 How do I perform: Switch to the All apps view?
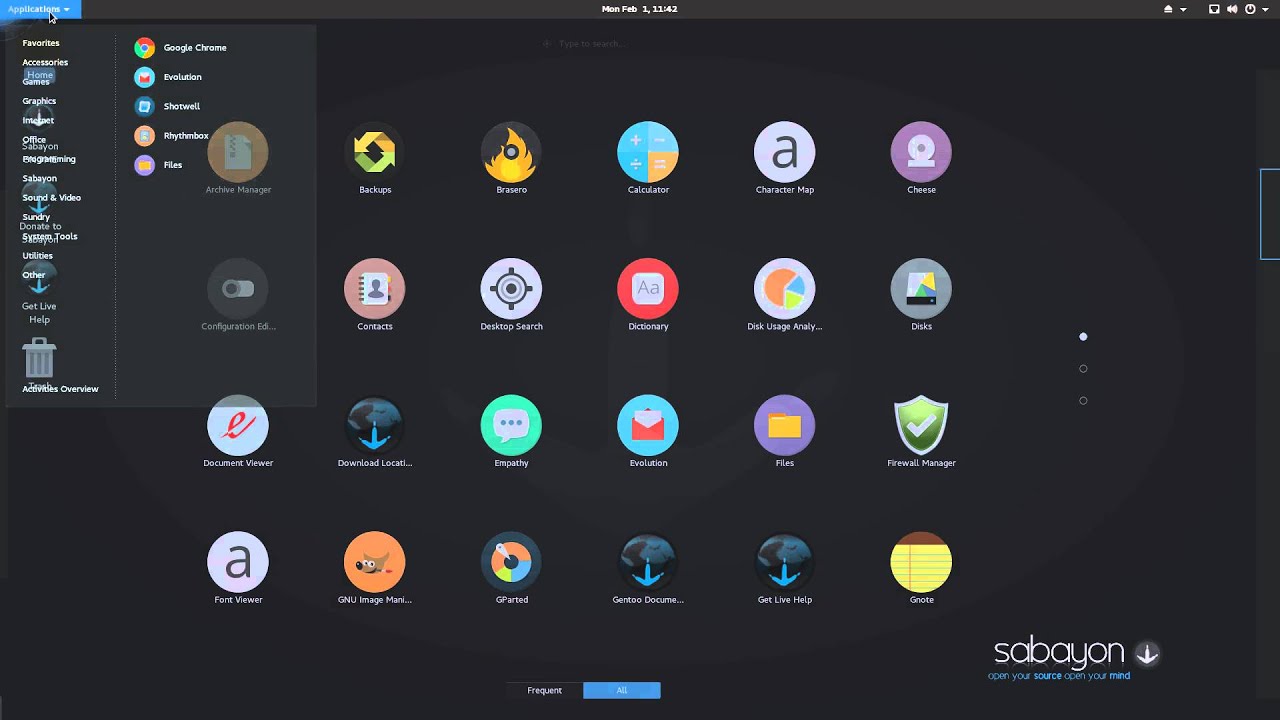pos(622,690)
